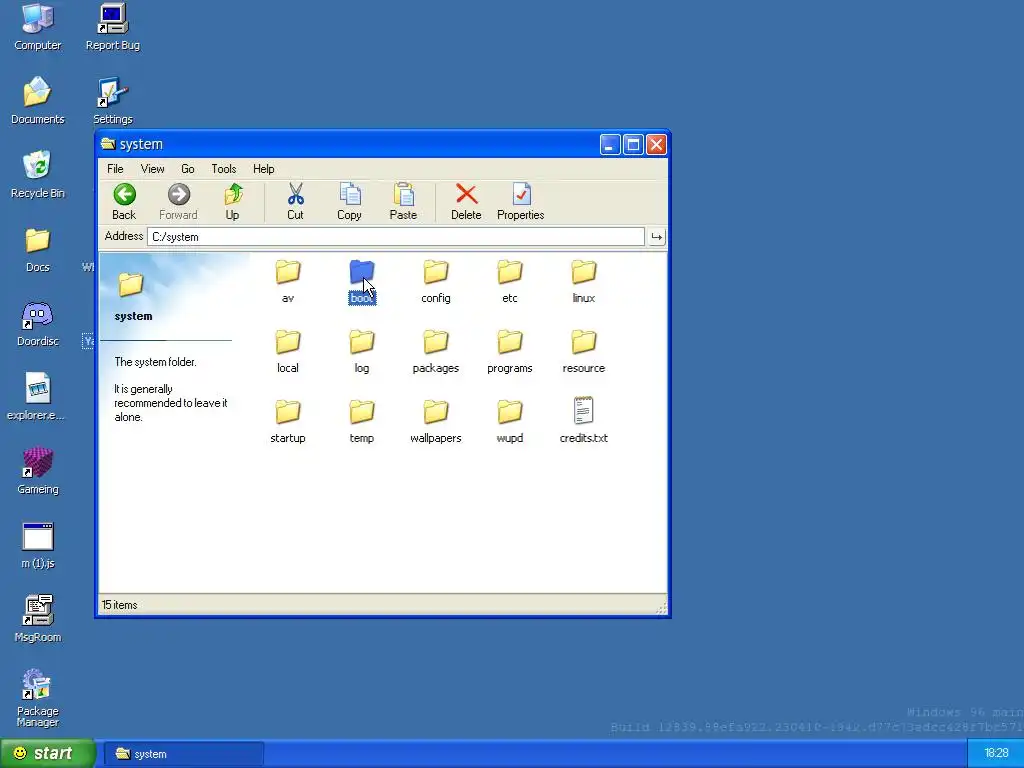
Task: Click the '15 items' status bar text
Action: coord(120,605)
